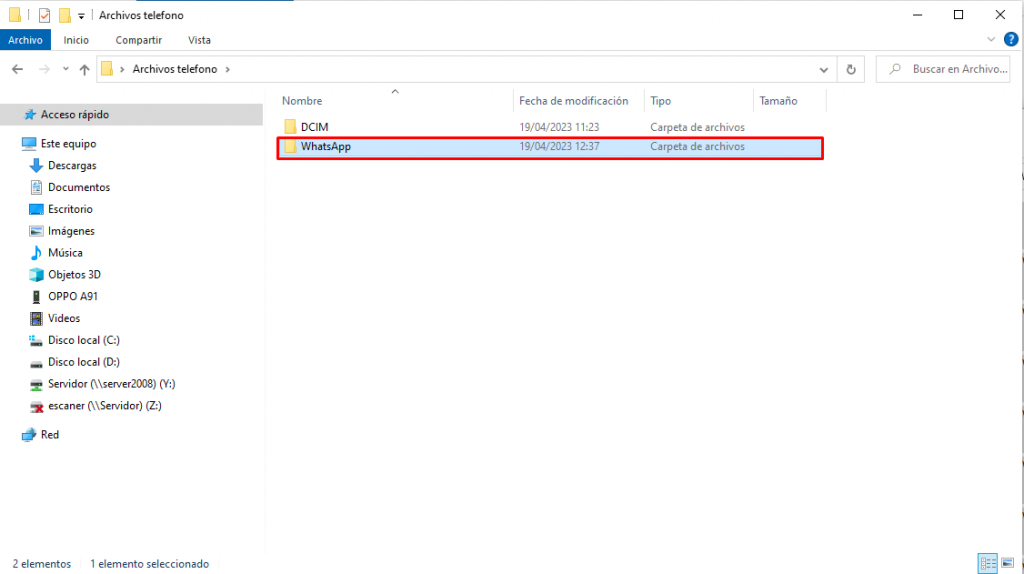Open the Archivo menu
Screen dimensions: 1024x574
click(25, 40)
